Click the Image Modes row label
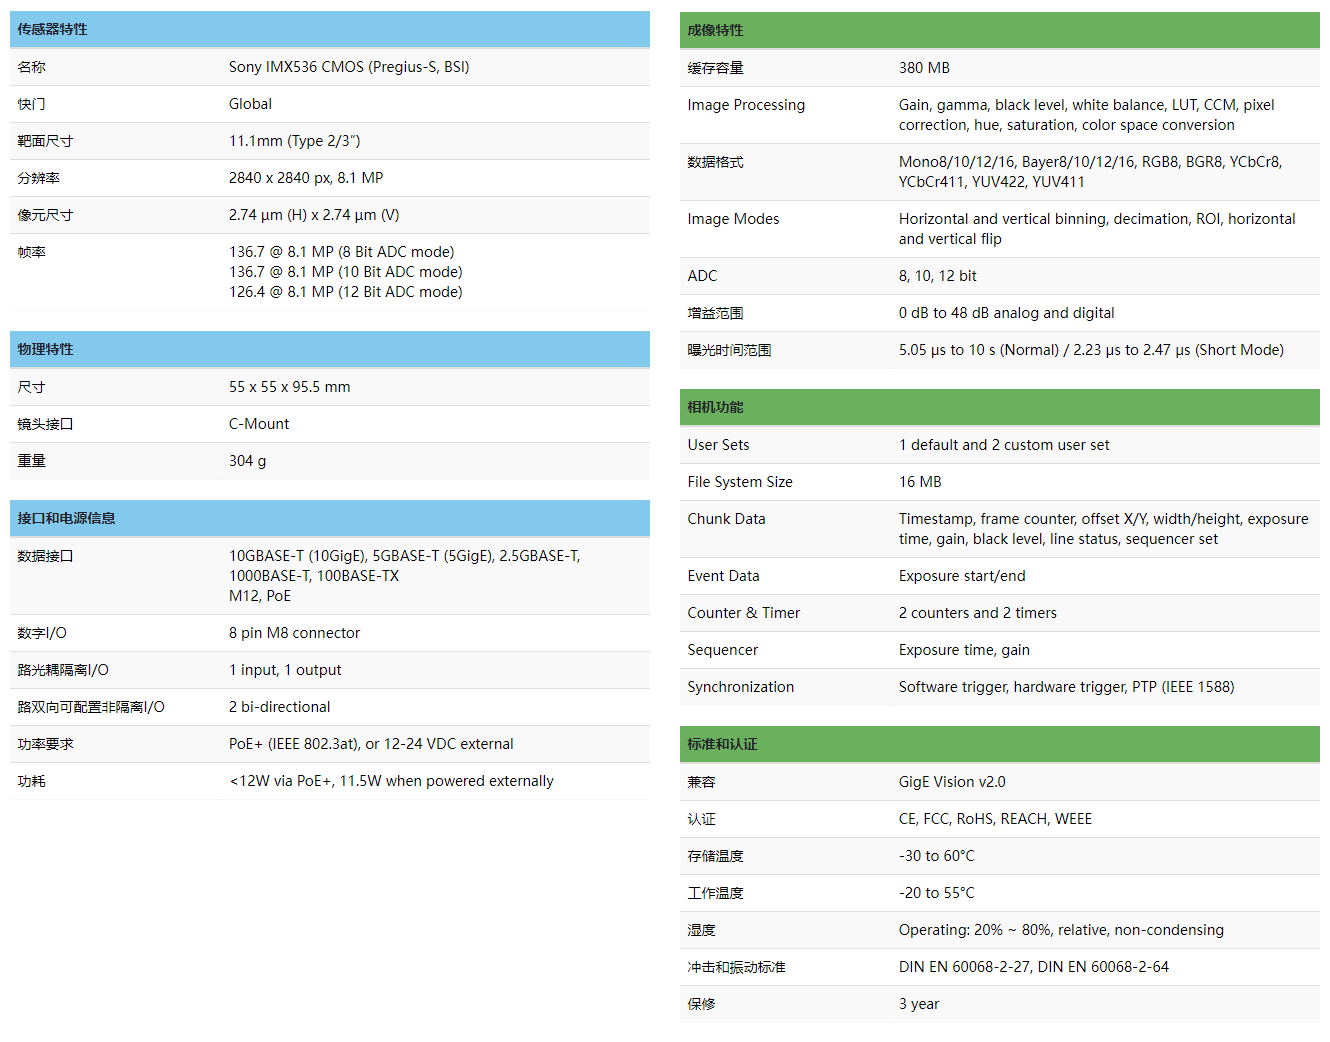This screenshot has height=1042, width=1330. pos(733,219)
